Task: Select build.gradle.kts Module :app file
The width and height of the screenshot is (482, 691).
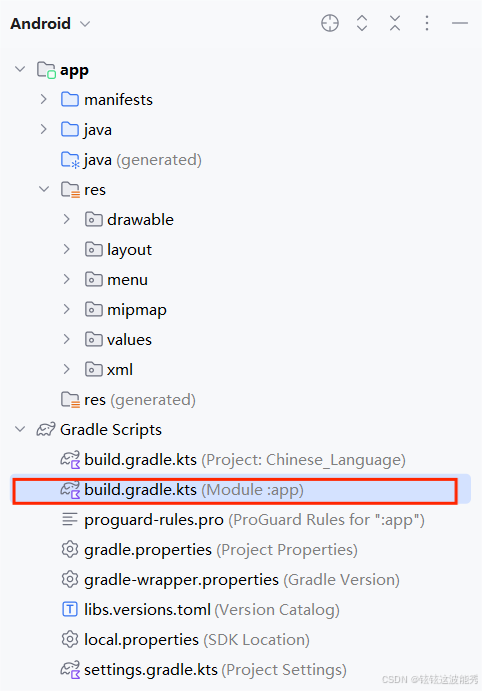Action: point(241,489)
